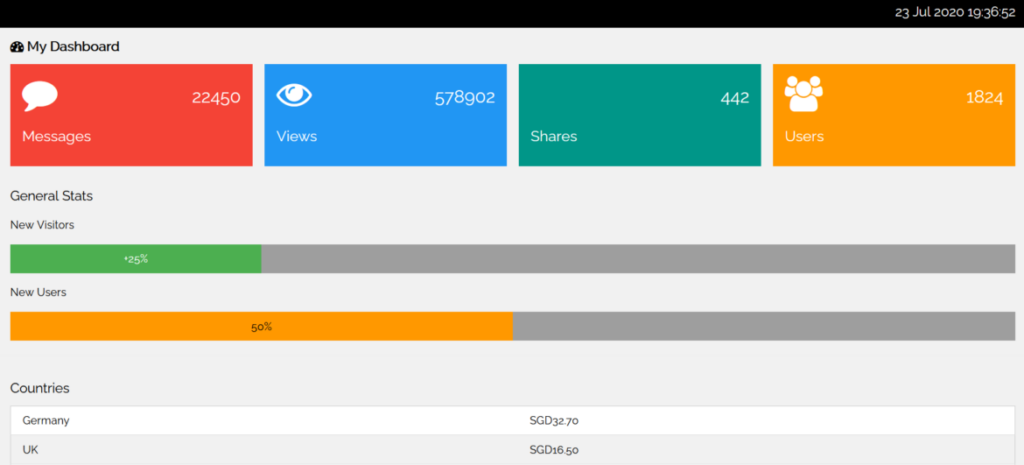This screenshot has height=465, width=1024.
Task: Click the 22450 messages count
Action: 216,98
